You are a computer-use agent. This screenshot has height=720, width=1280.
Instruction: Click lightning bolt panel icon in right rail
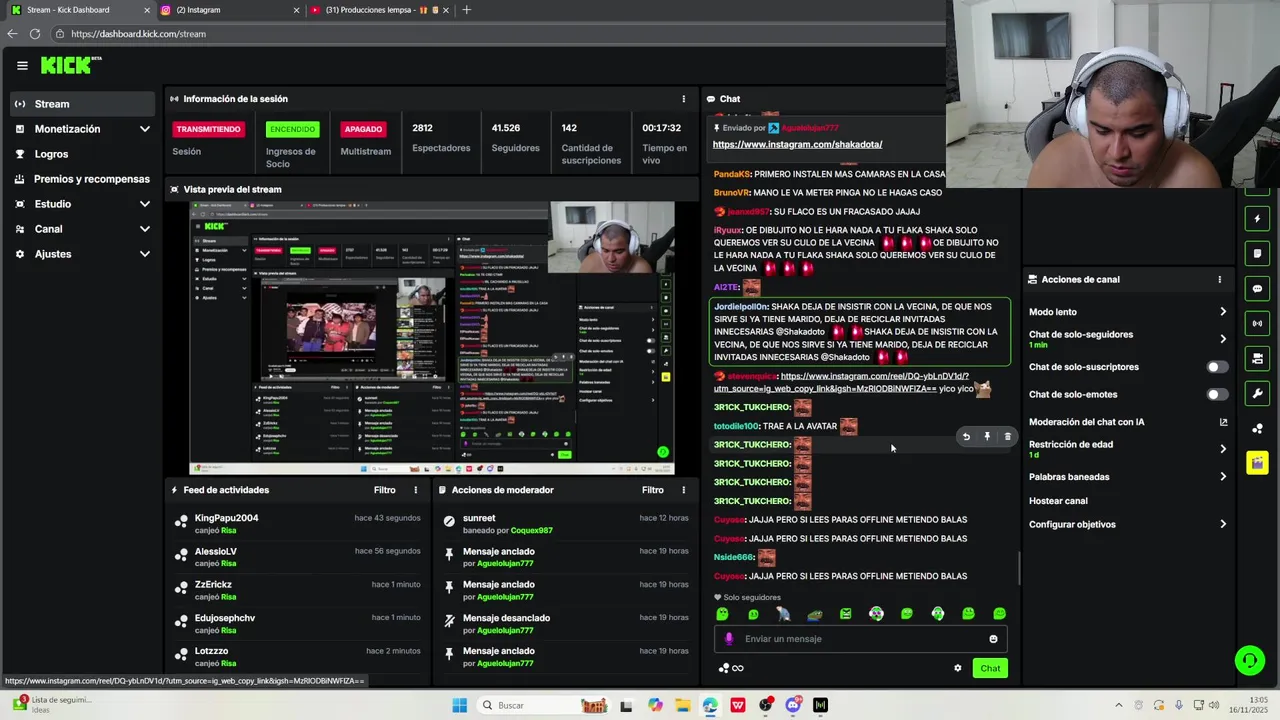coord(1257,218)
